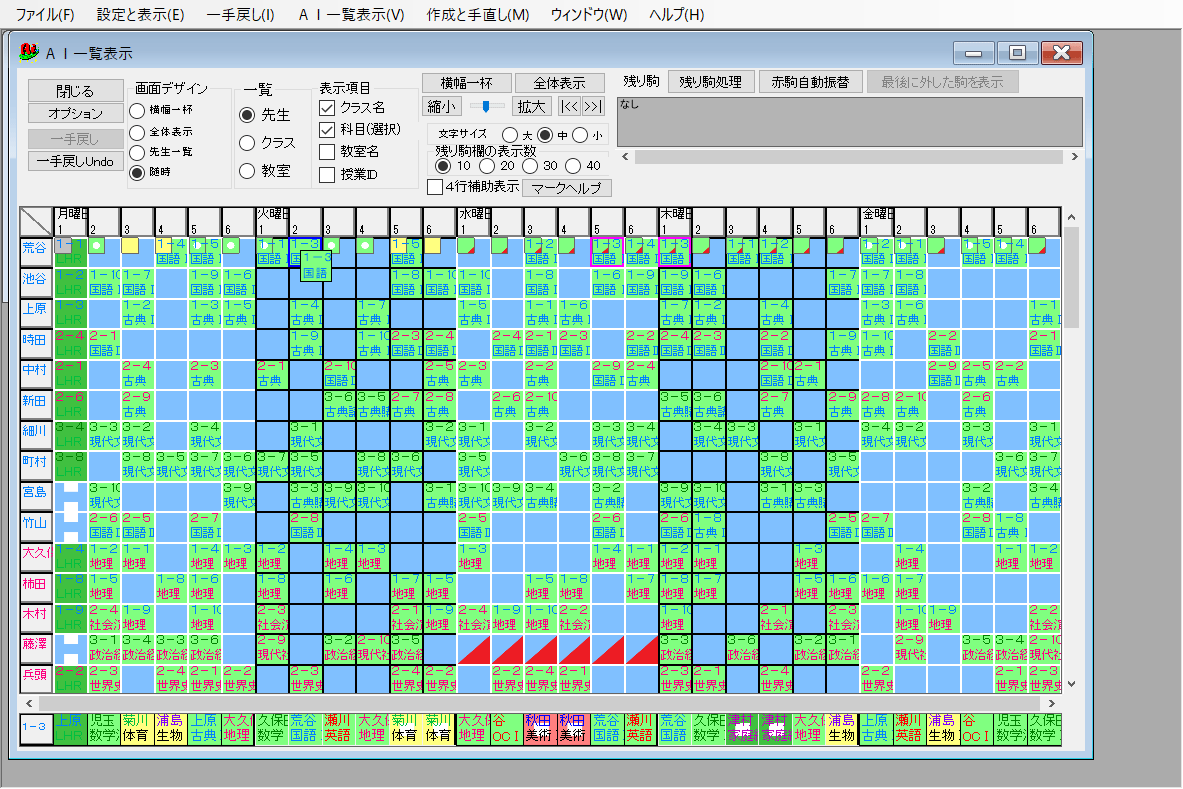Click the app icon in the AI一覧表示 title bar
Screen dimensions: 1183x789
click(x=29, y=52)
